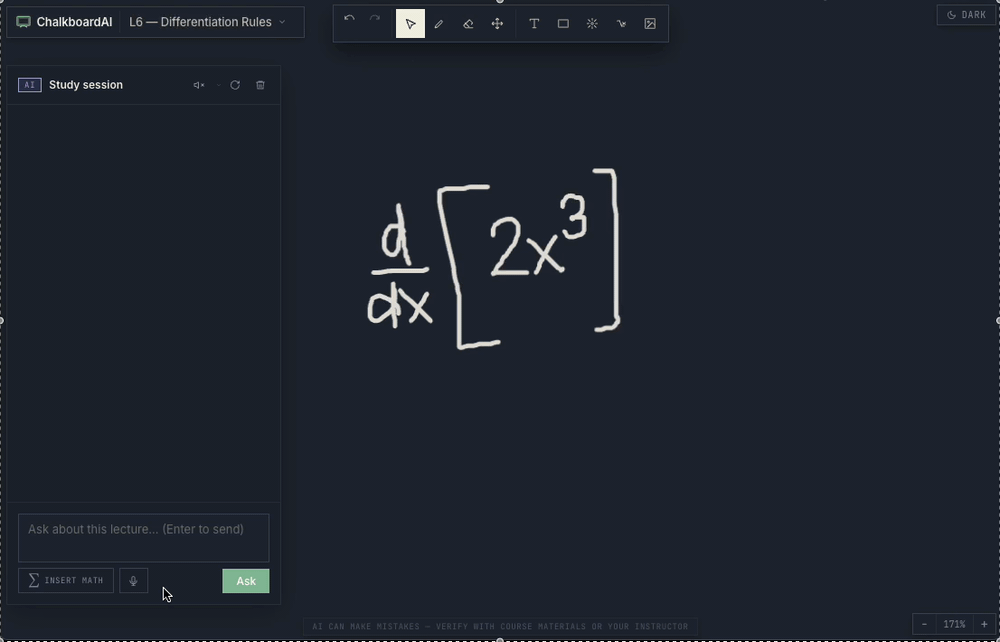Select the move/pan tool
The width and height of the screenshot is (1000, 642).
click(497, 24)
